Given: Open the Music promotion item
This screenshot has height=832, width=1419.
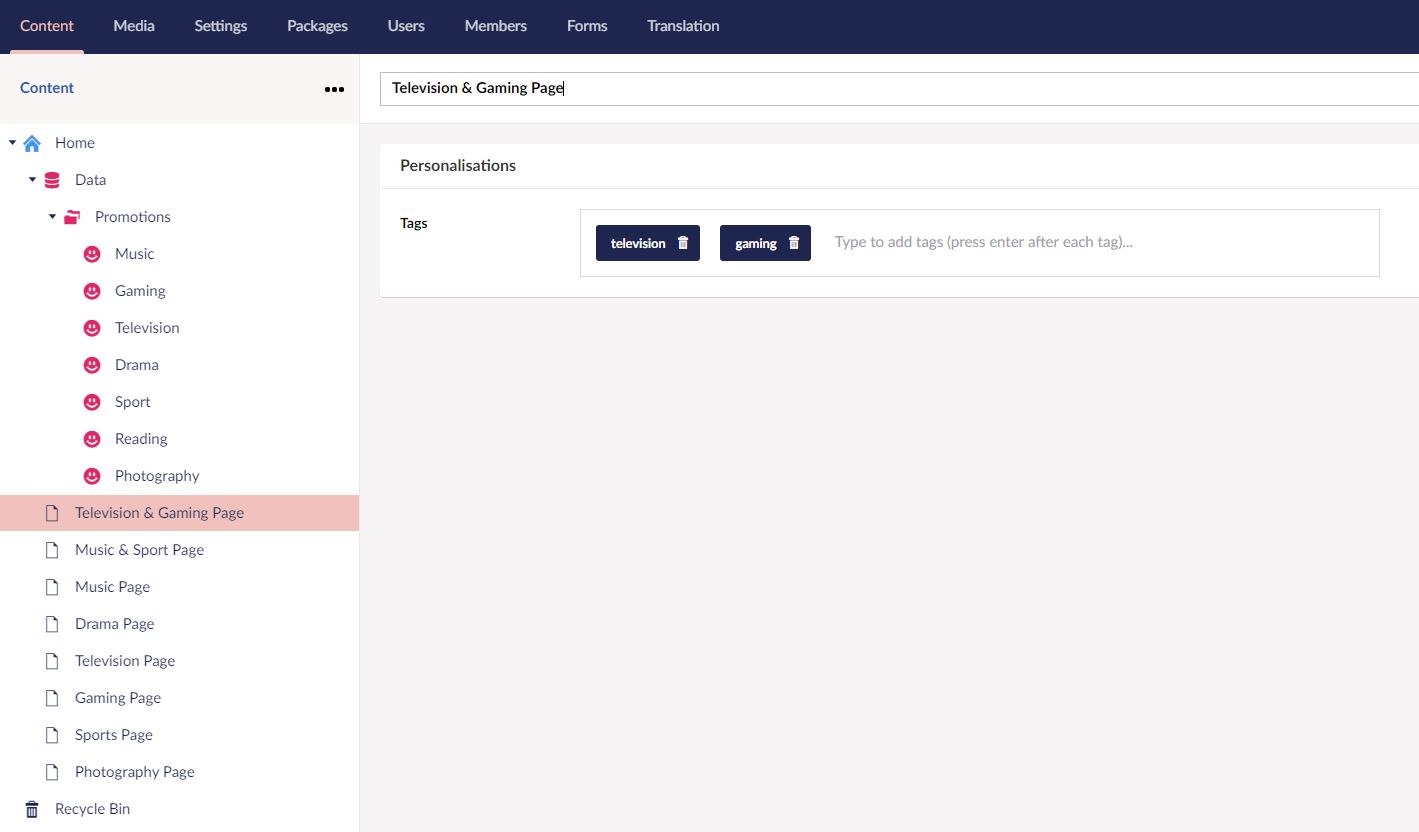Looking at the screenshot, I should [135, 254].
